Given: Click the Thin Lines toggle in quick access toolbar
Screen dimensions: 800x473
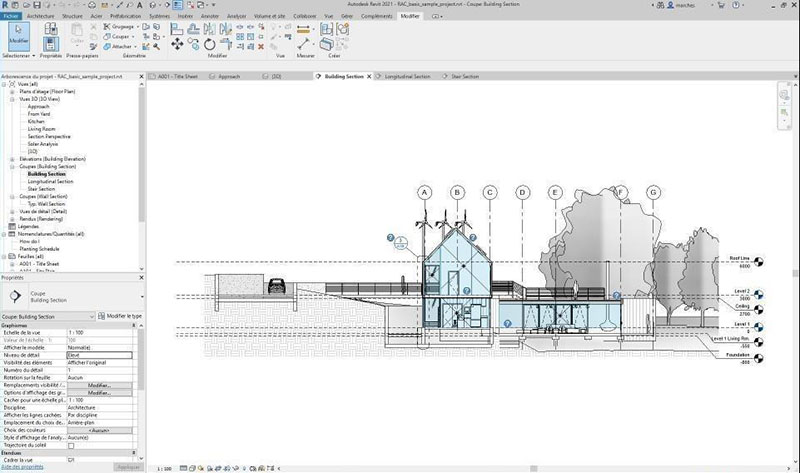Looking at the screenshot, I should [x=178, y=5].
